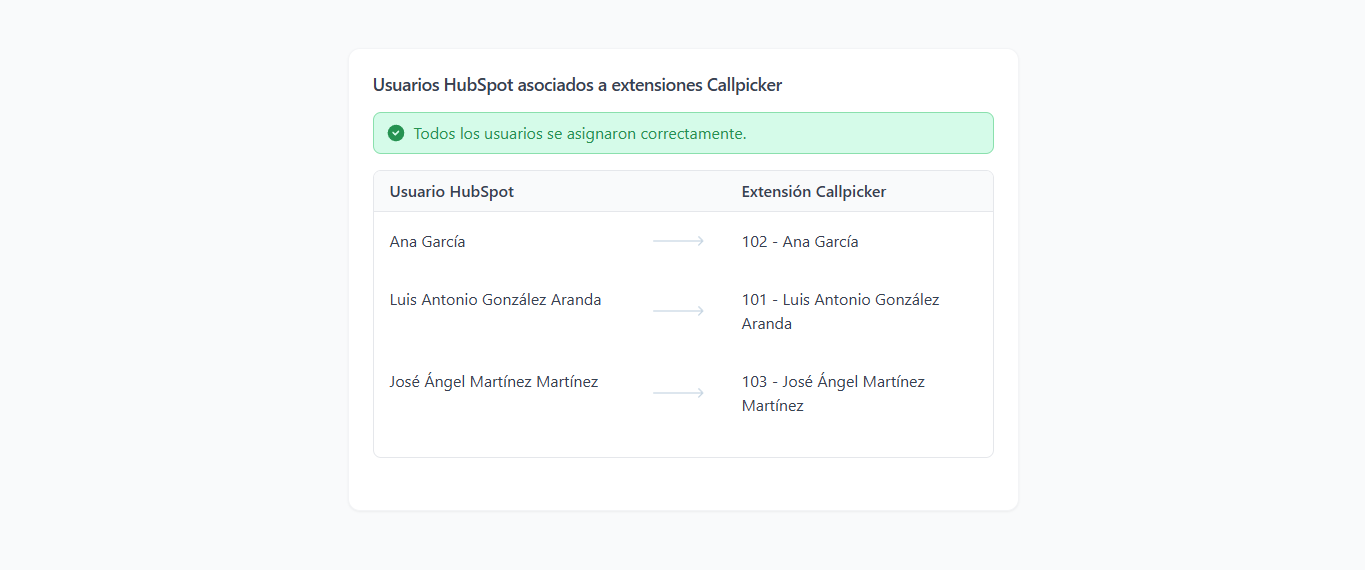The width and height of the screenshot is (1365, 570).
Task: Click the second line 'Martínez' in extension 103
Action: coord(773,405)
